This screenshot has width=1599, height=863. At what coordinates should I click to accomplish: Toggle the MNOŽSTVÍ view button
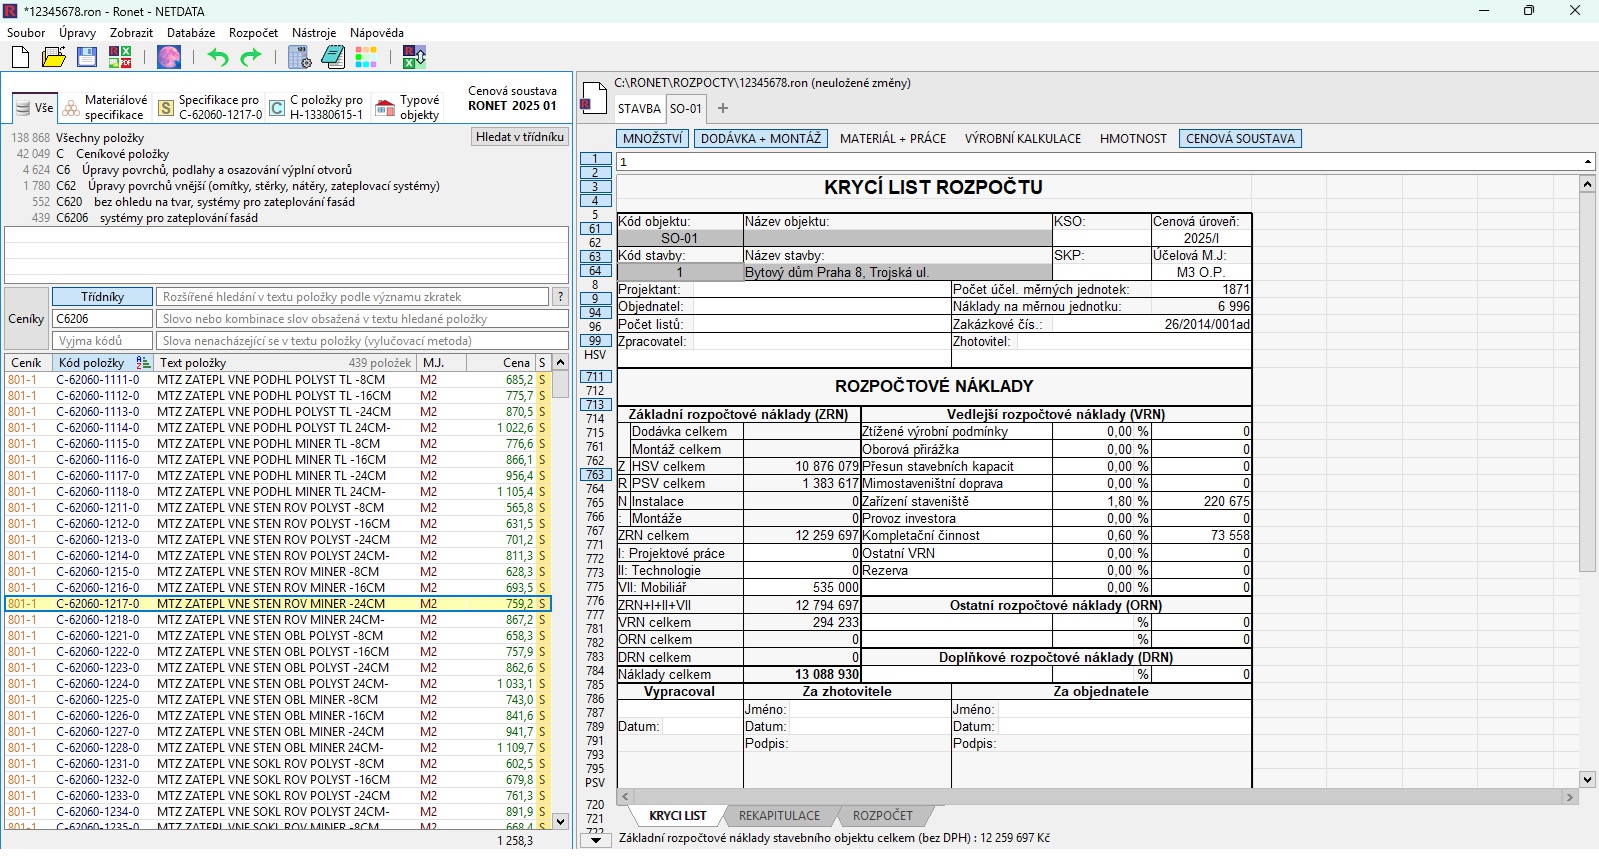(653, 139)
